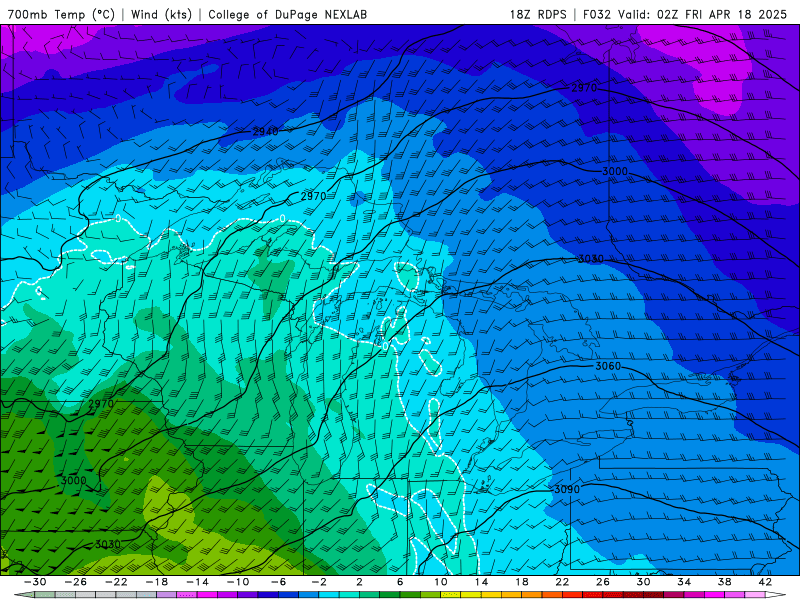Click the "02Z FRI APR 18 2025" valid time
Screen dimensions: 800x600
tap(722, 14)
